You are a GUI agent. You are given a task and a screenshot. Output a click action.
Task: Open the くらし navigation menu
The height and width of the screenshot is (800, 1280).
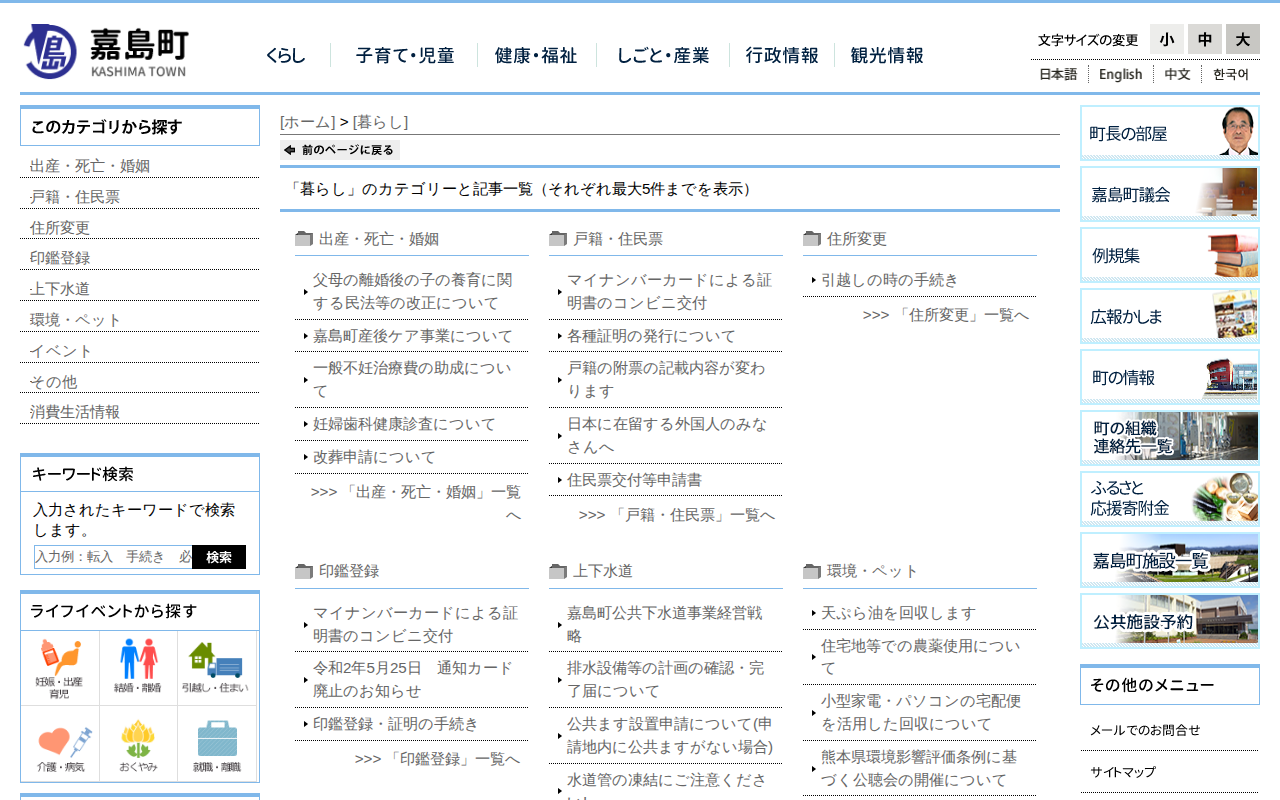click(286, 56)
